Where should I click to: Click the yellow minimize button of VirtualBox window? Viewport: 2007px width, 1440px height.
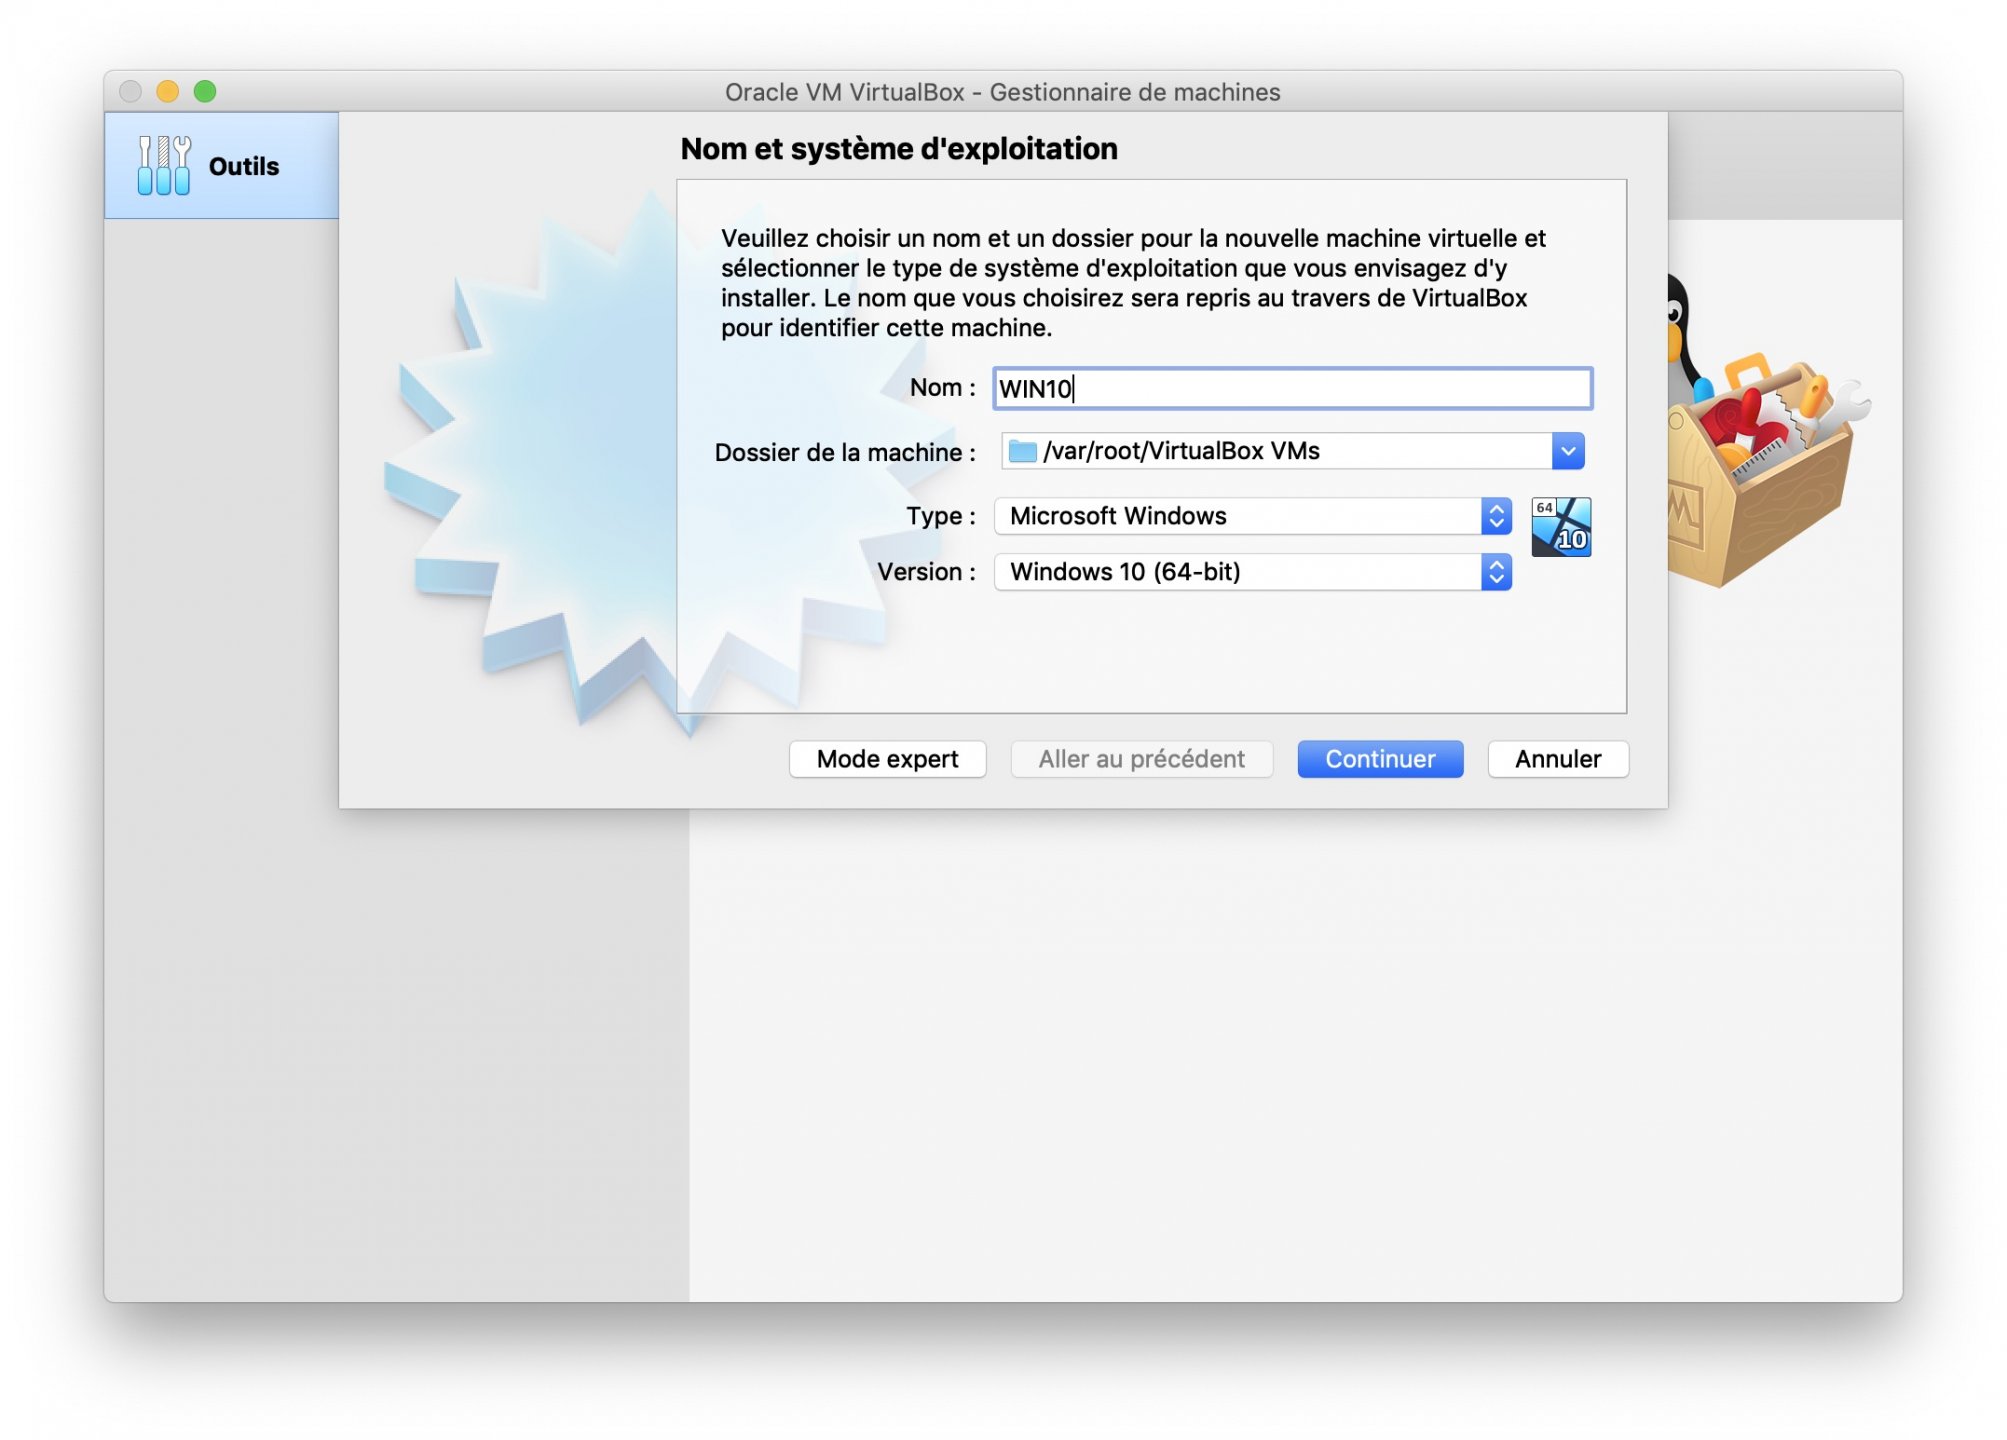tap(167, 91)
